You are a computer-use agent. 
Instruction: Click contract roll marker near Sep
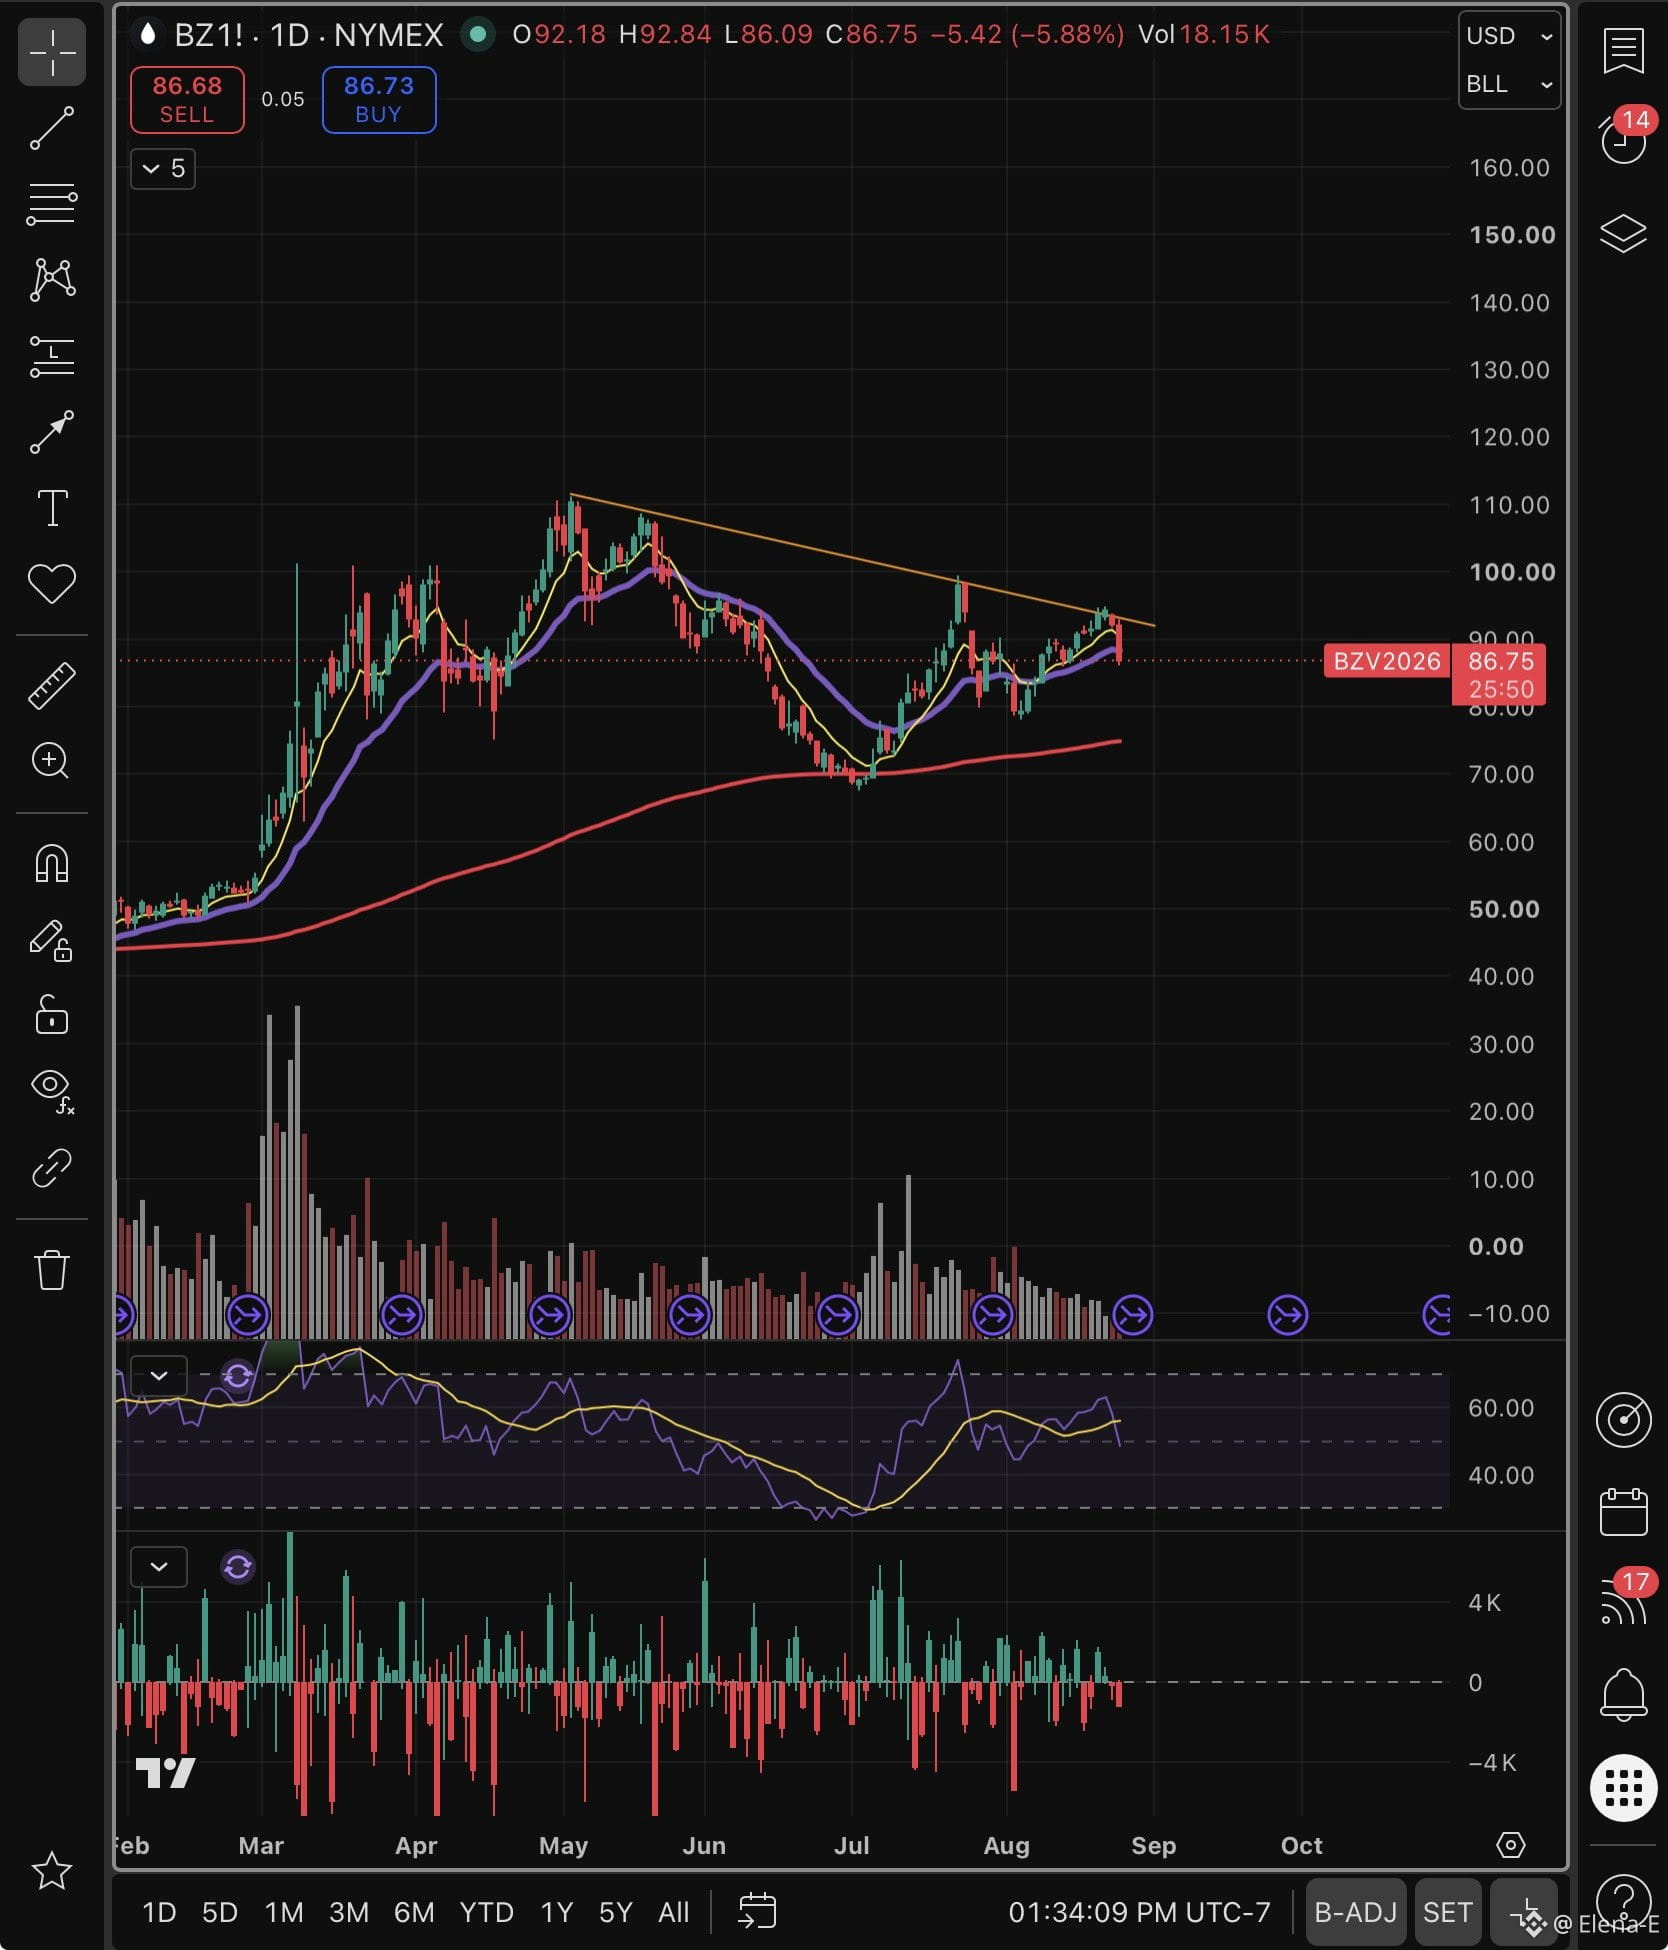[1132, 1315]
